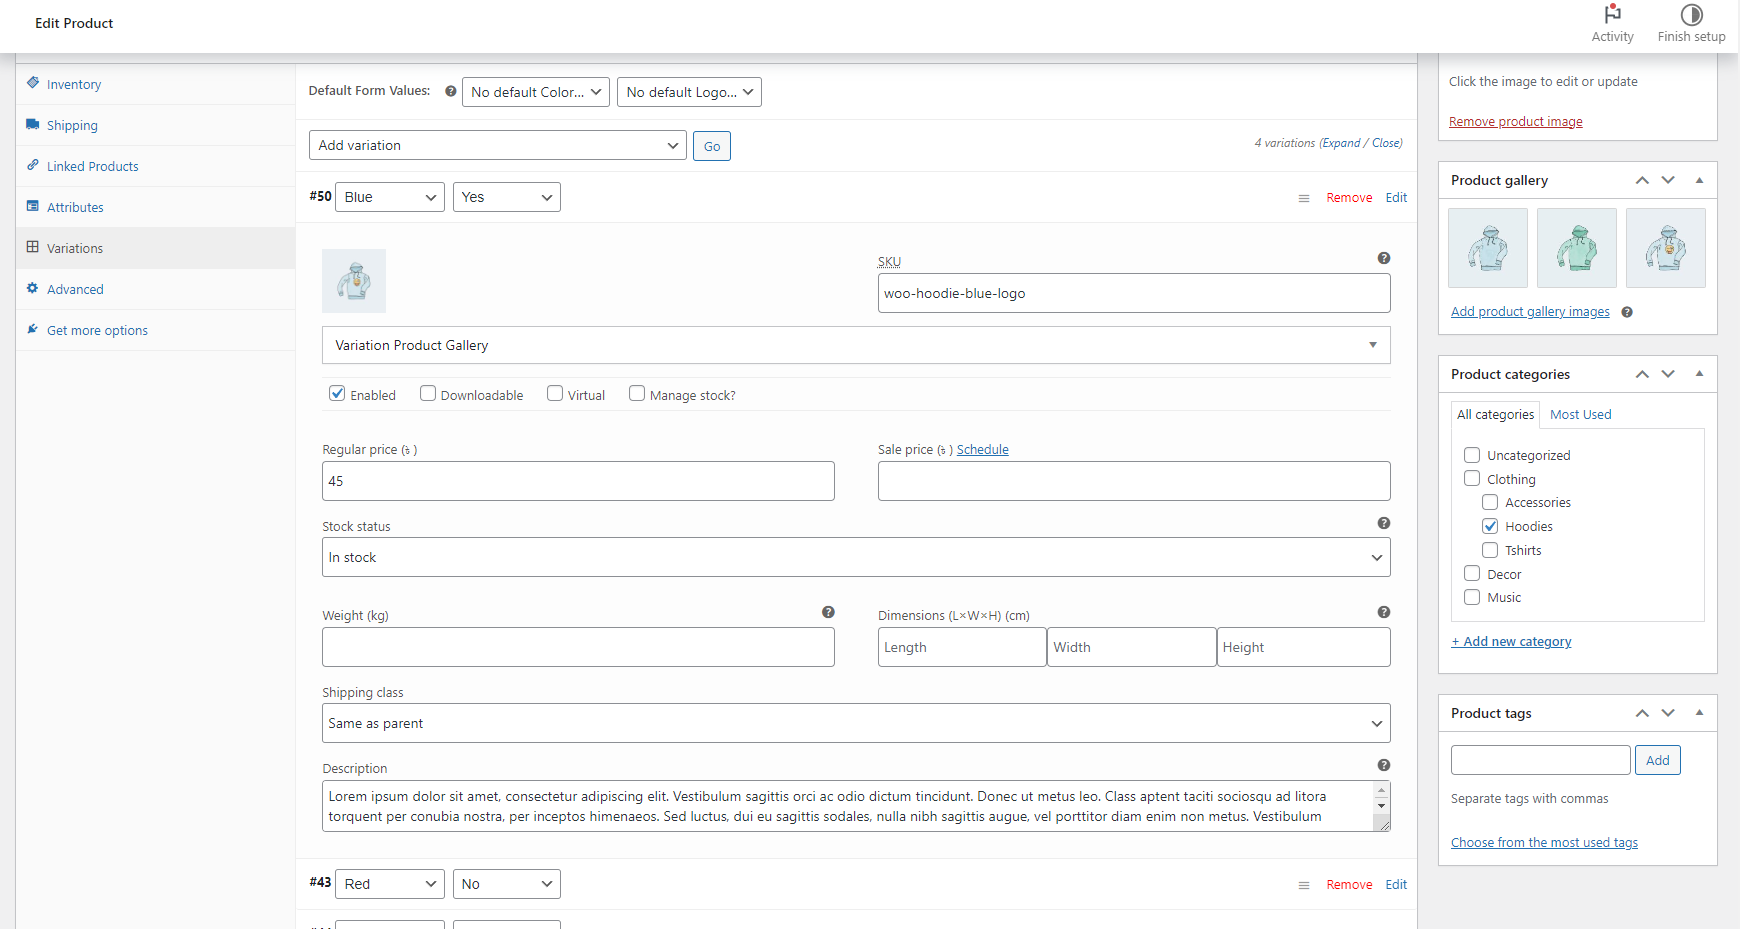Click the Weight help question icon
This screenshot has width=1740, height=929.
(828, 612)
